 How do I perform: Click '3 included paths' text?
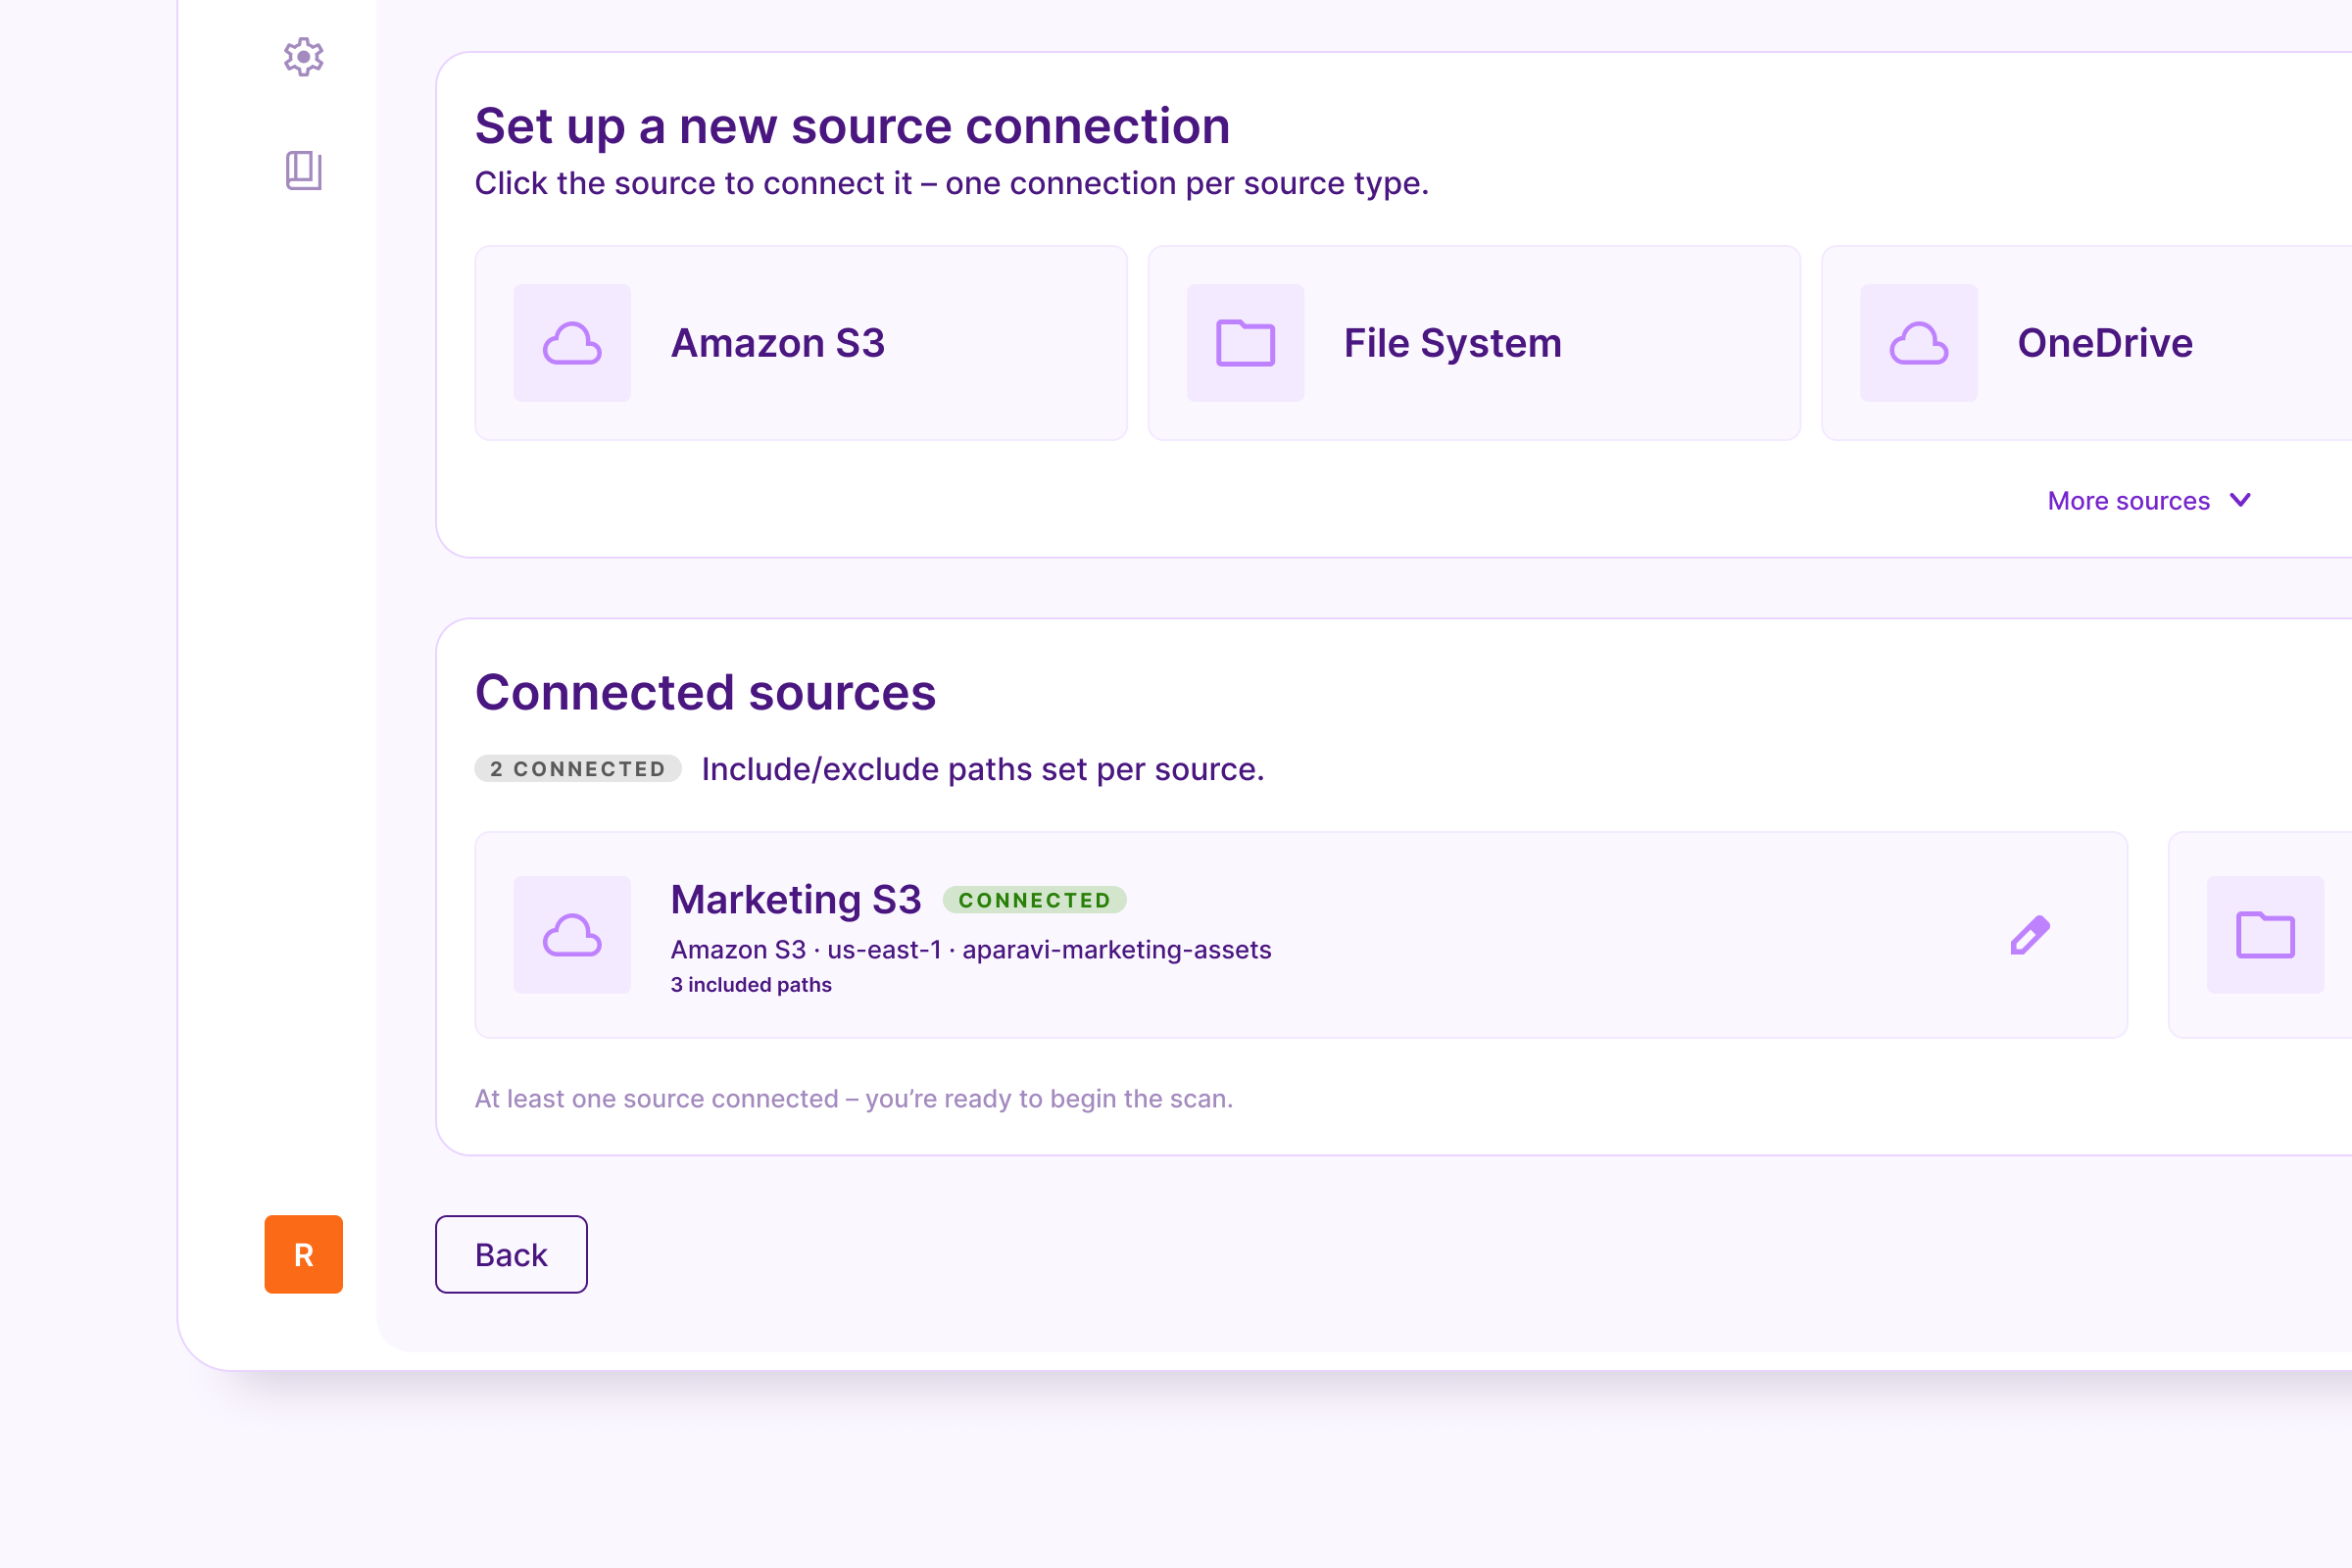coord(751,985)
